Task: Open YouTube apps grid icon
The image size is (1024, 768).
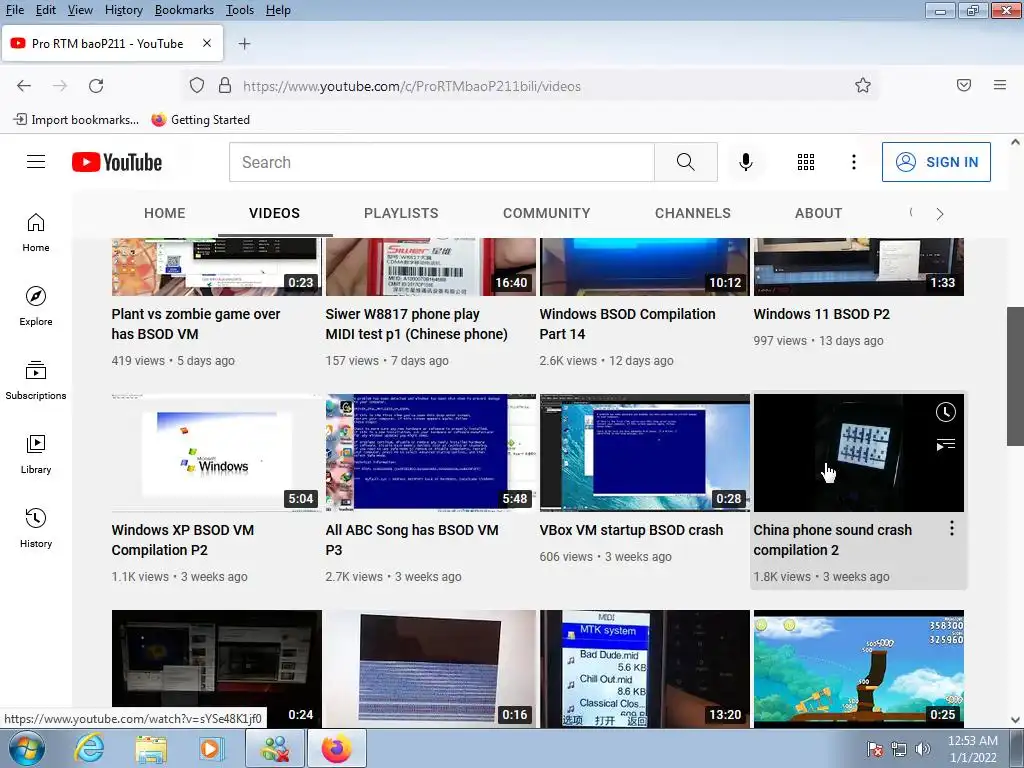Action: click(806, 162)
